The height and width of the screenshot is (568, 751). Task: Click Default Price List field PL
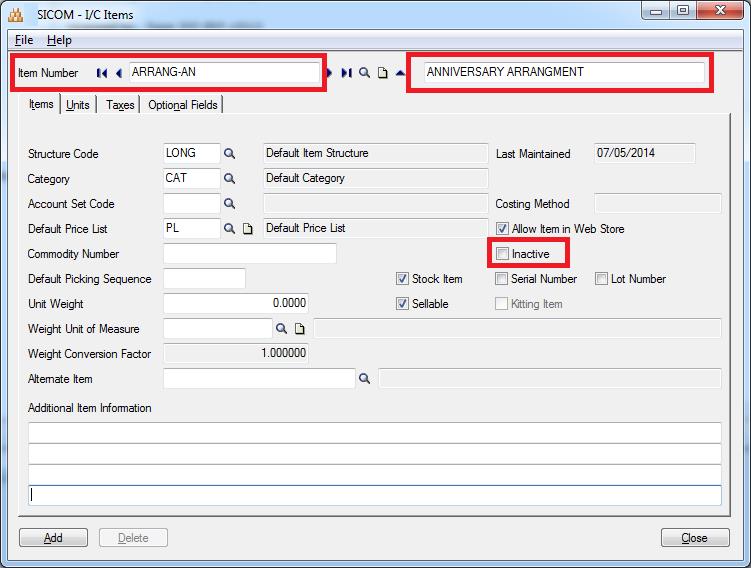coord(192,228)
